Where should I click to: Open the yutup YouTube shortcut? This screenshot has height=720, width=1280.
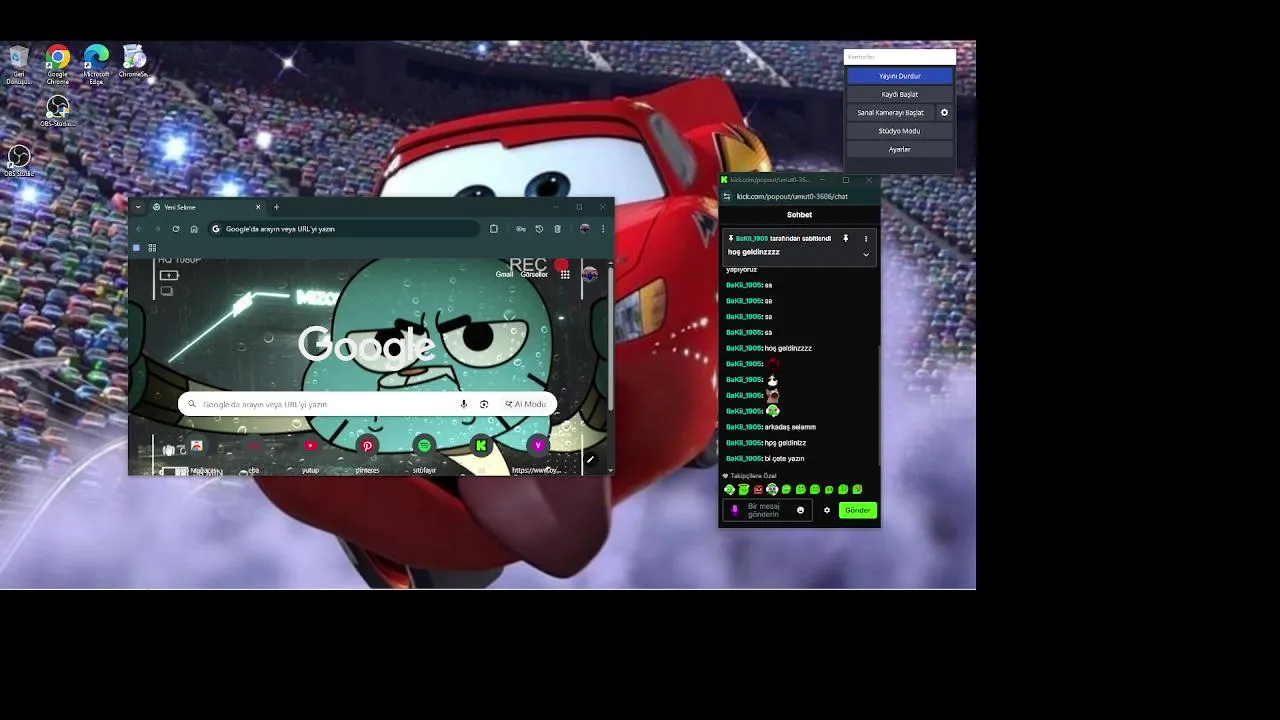pos(310,454)
